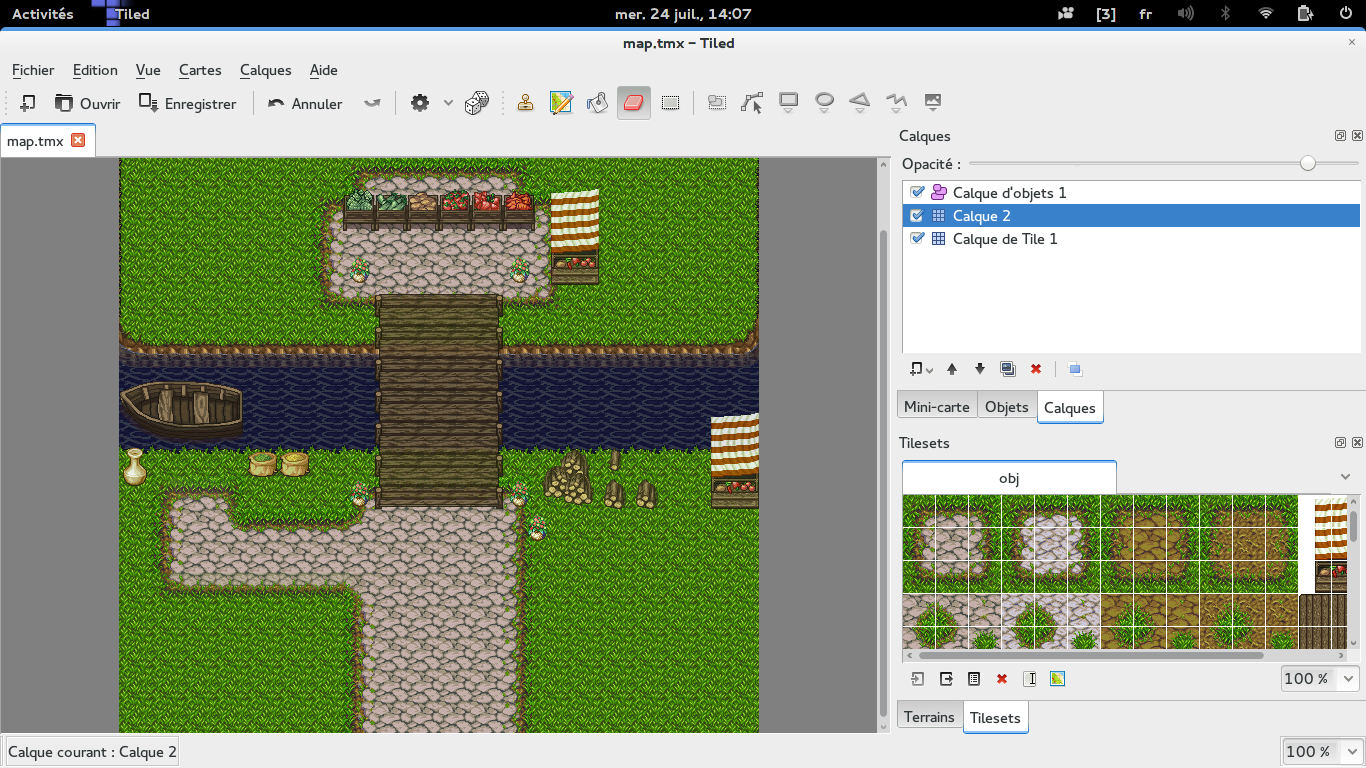This screenshot has height=768, width=1366.
Task: Select the Insert Polygon object tool
Action: tap(859, 102)
